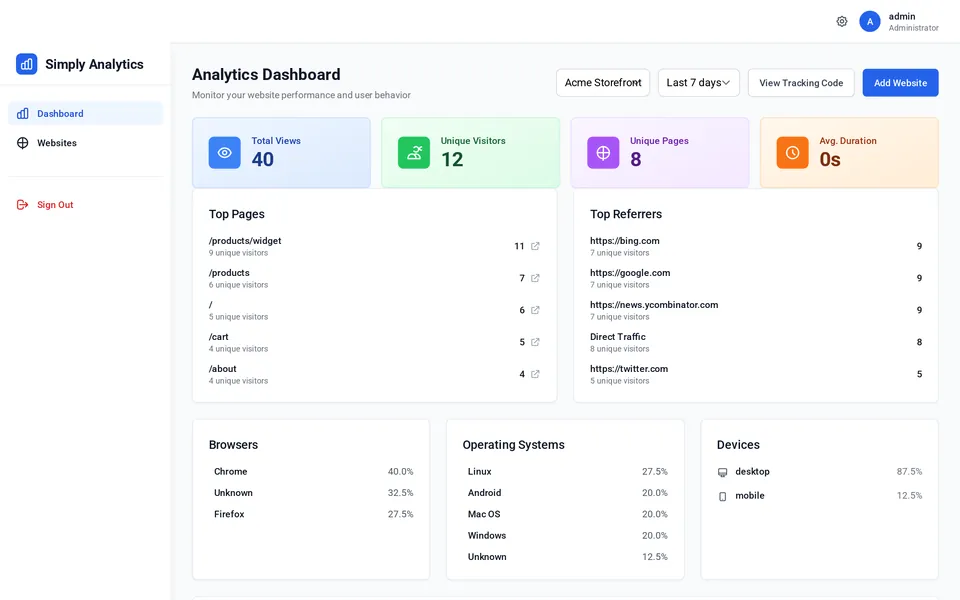Click the https://bing.com referrer
Viewport: 960px width, 600px height.
[624, 241]
